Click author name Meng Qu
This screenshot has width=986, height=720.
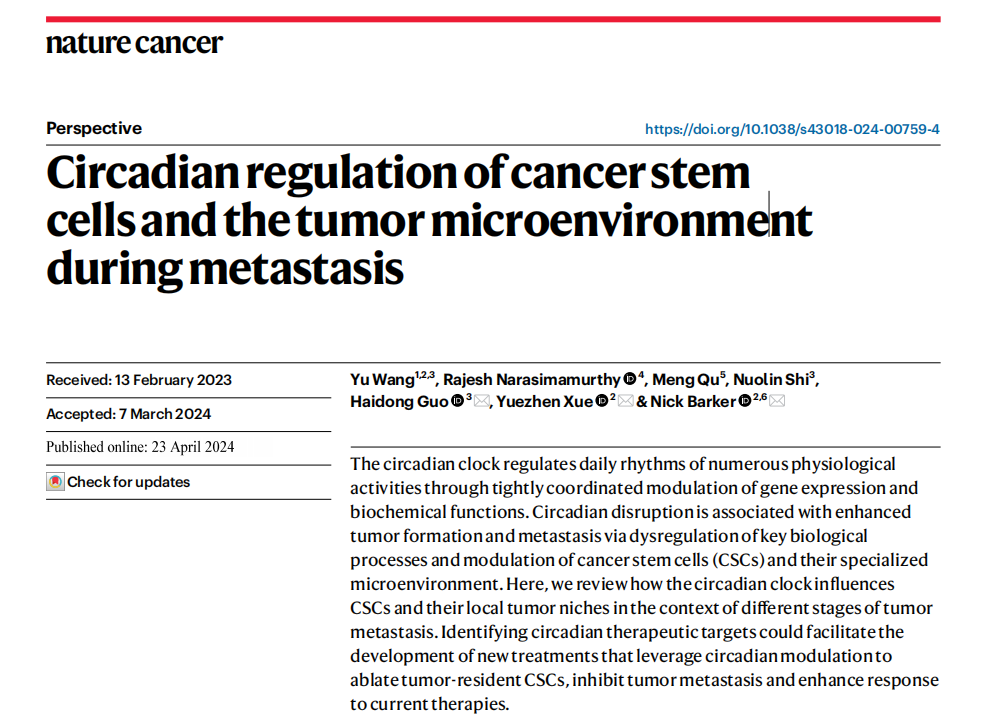(x=685, y=379)
